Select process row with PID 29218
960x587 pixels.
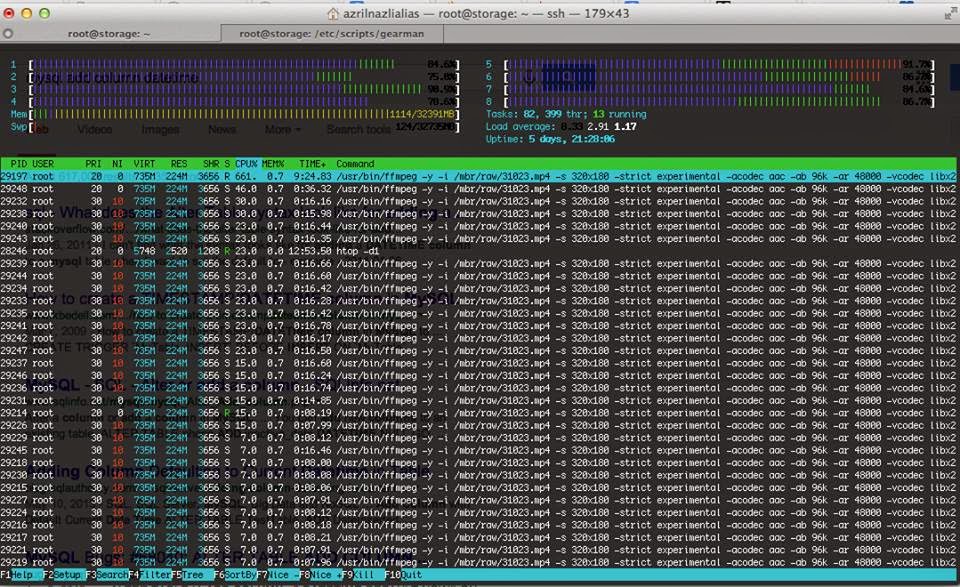pyautogui.click(x=478, y=463)
